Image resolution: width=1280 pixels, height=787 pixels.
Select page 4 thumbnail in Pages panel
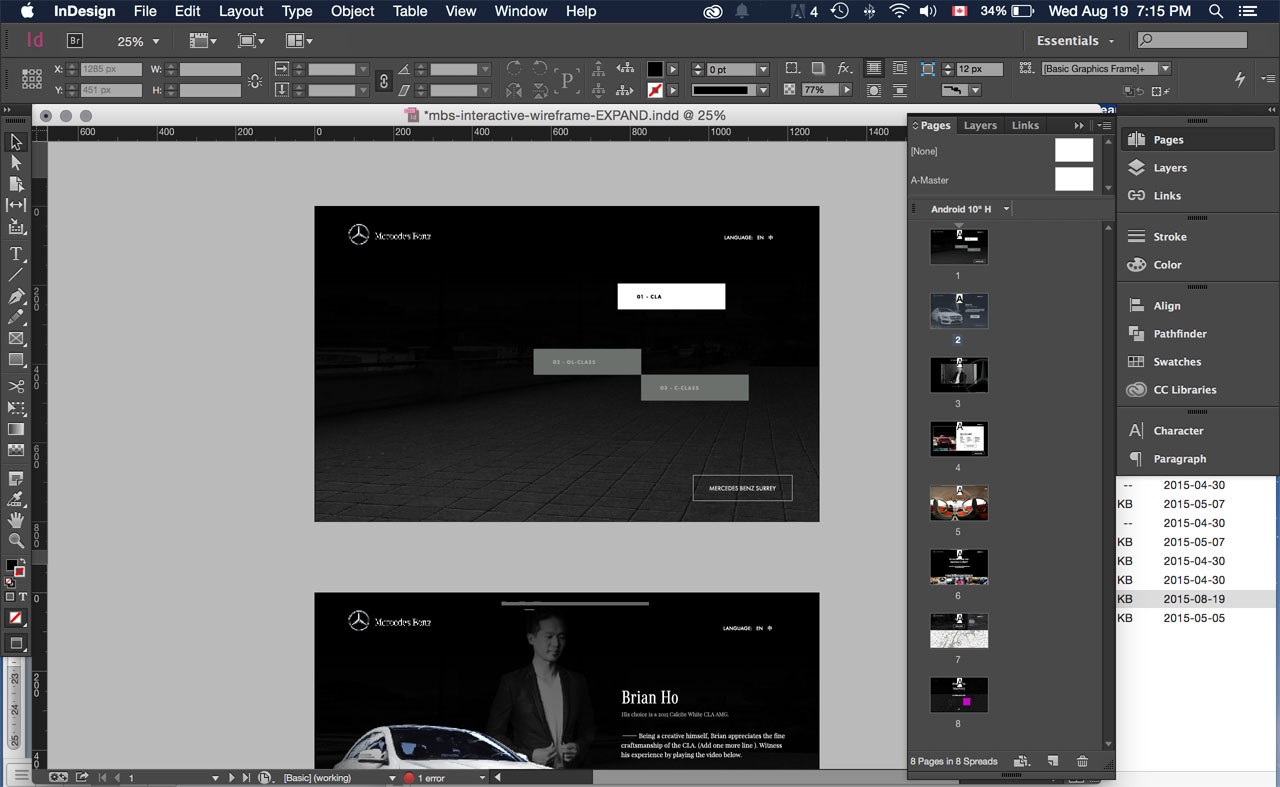click(x=959, y=438)
